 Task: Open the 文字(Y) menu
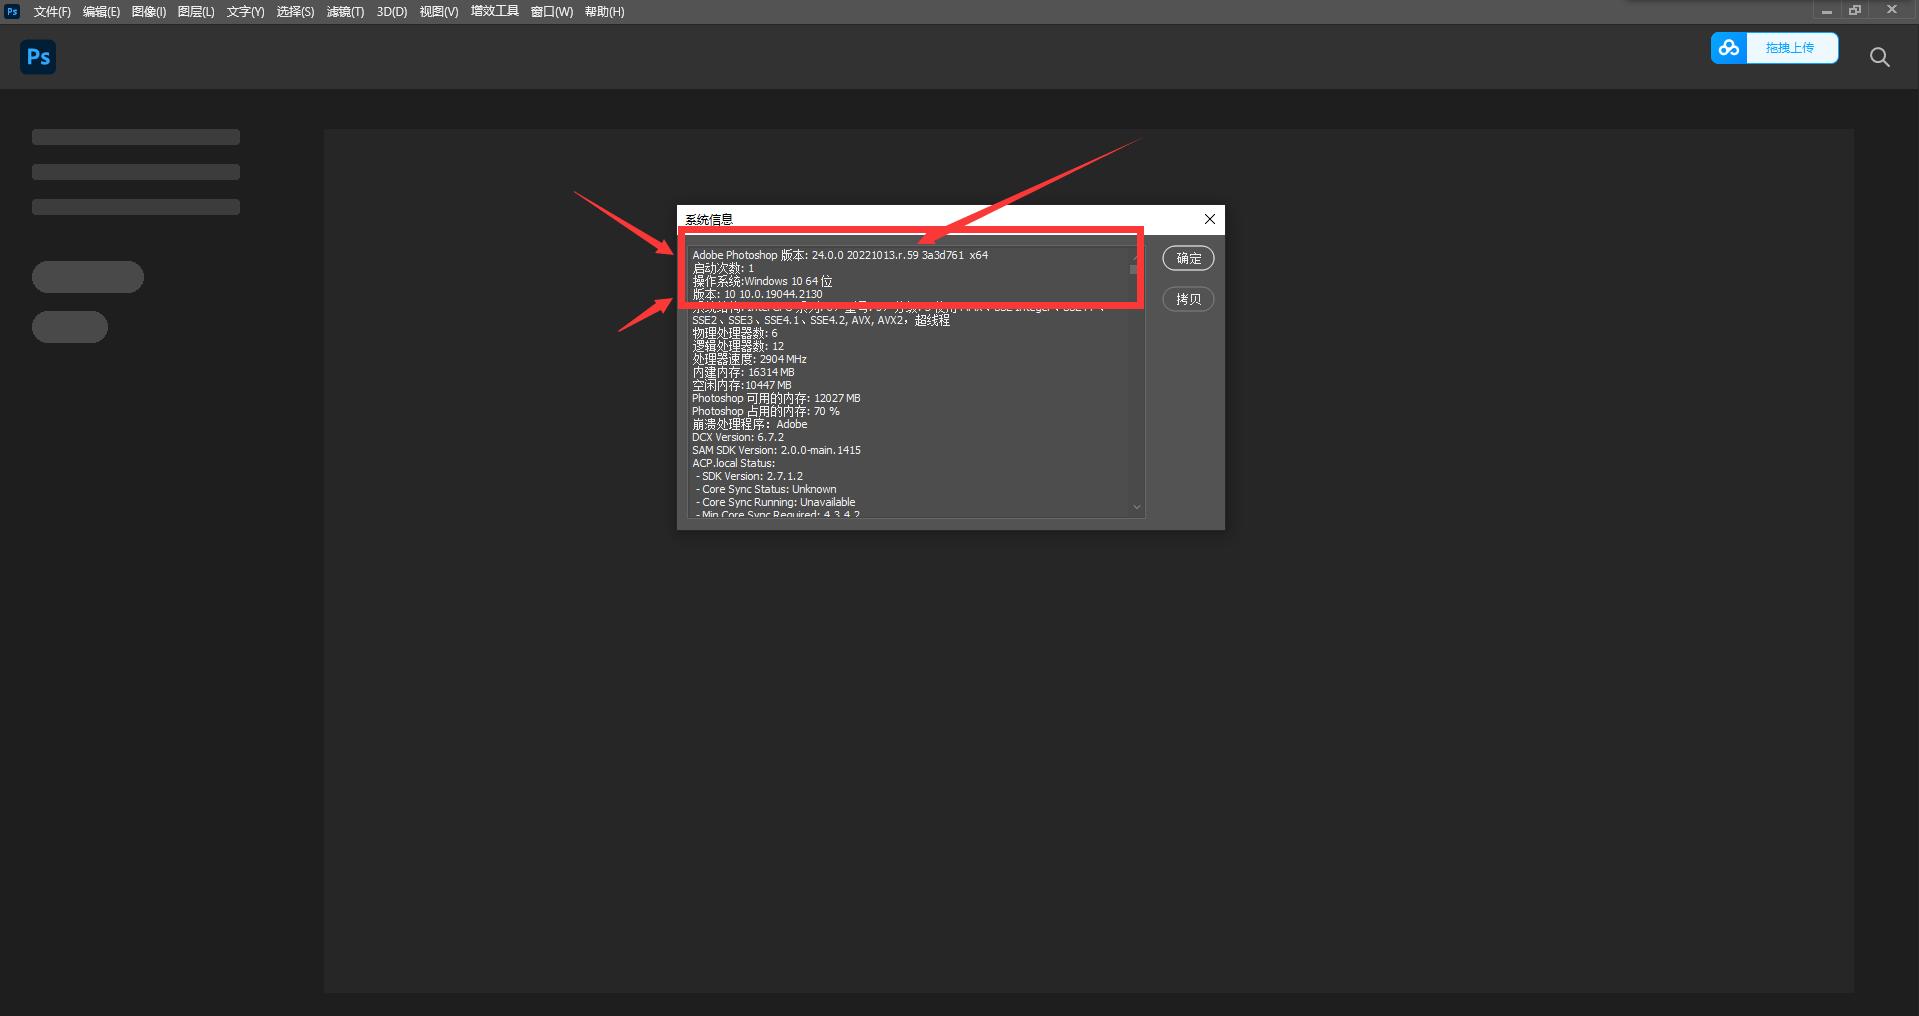coord(245,12)
